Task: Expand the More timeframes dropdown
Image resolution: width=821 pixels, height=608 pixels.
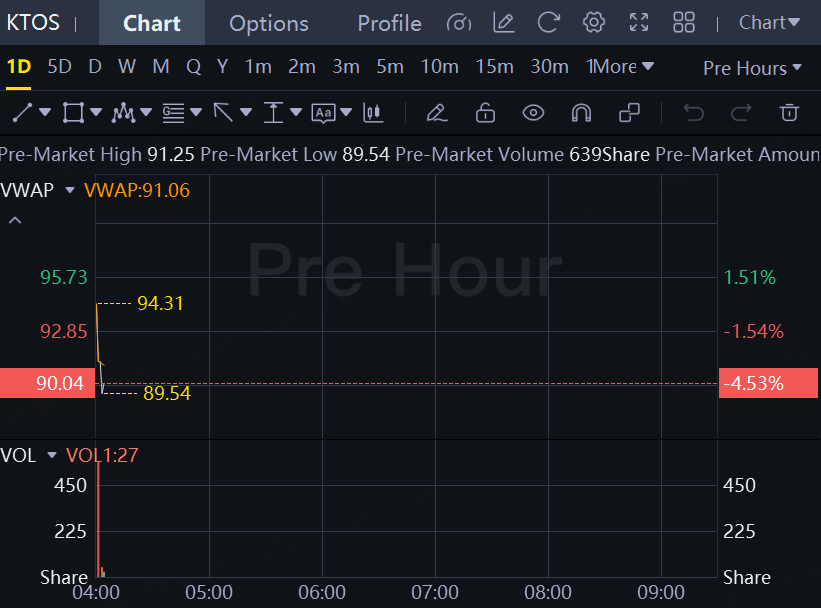Action: tap(620, 67)
